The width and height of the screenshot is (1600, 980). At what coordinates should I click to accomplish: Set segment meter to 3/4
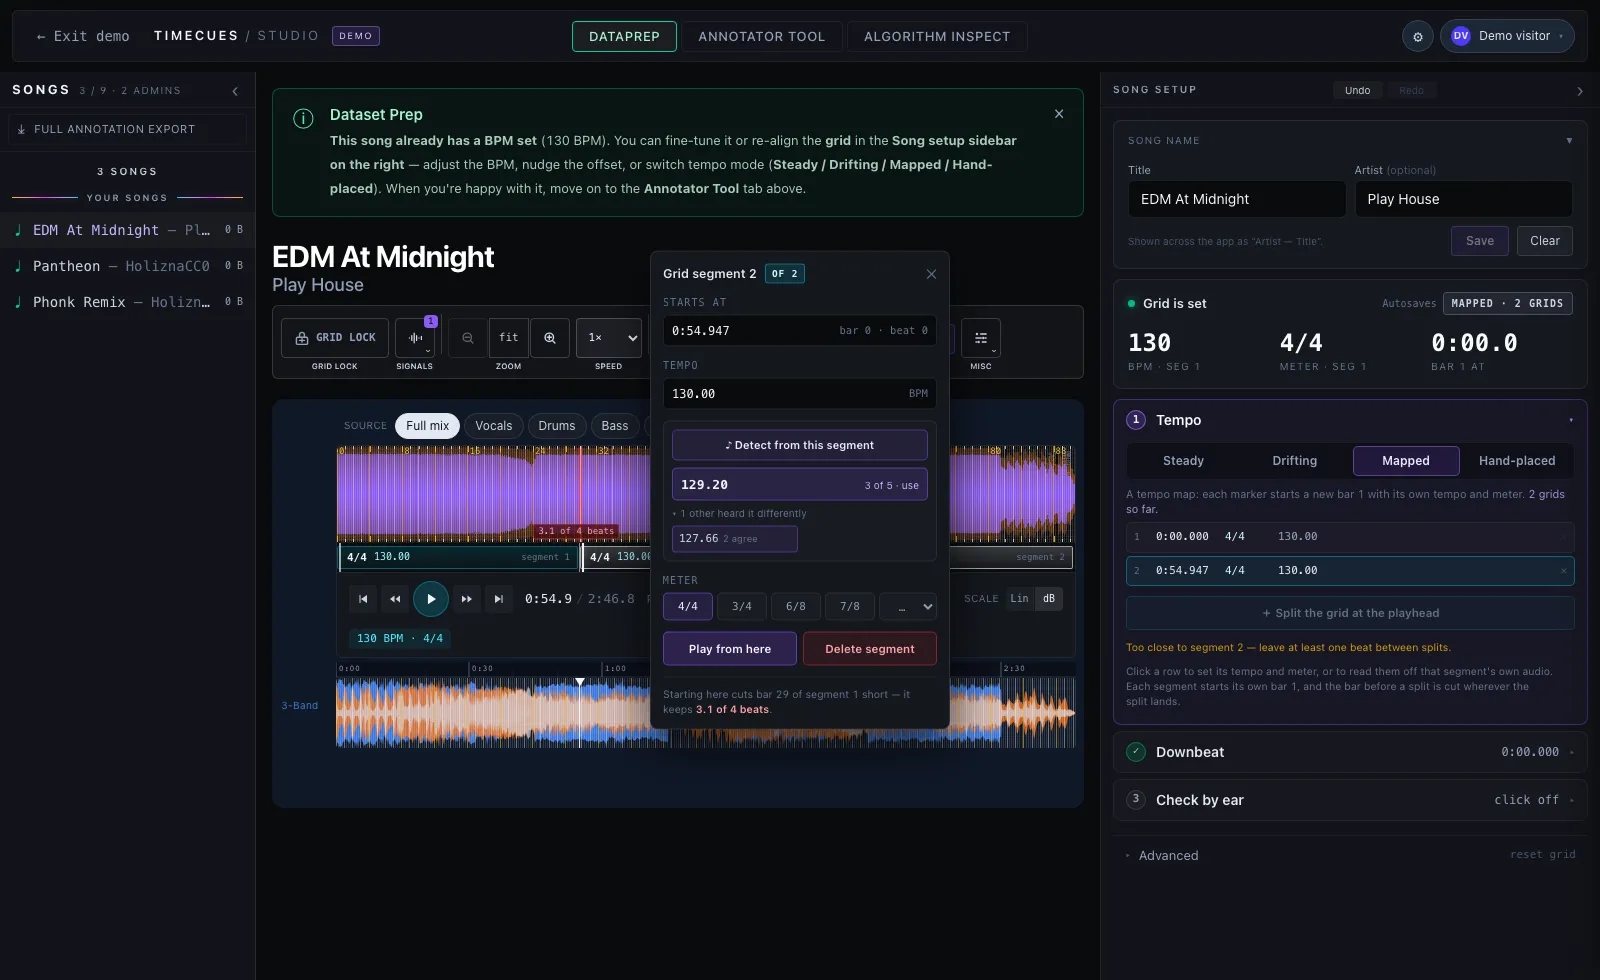point(742,607)
